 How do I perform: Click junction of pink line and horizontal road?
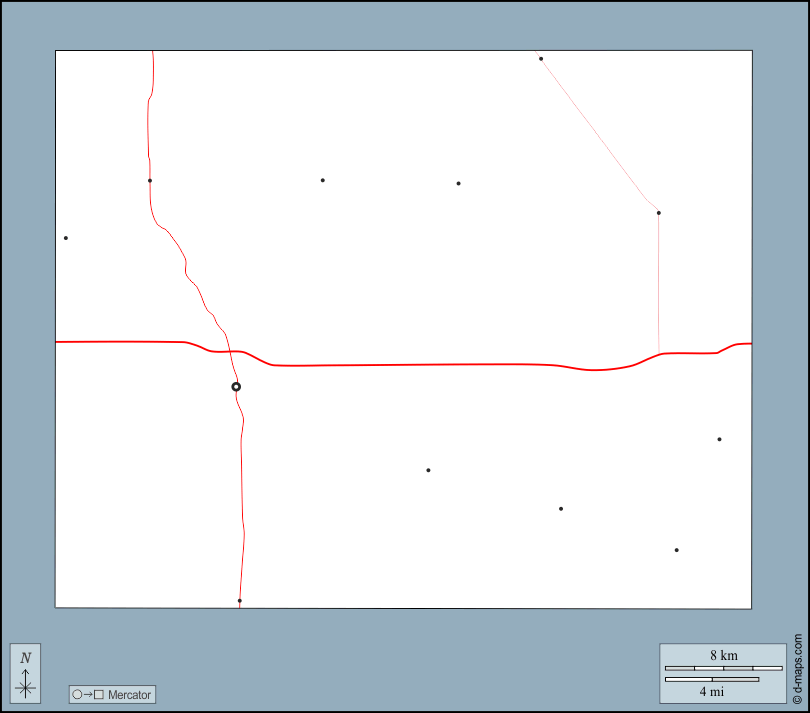(x=659, y=354)
